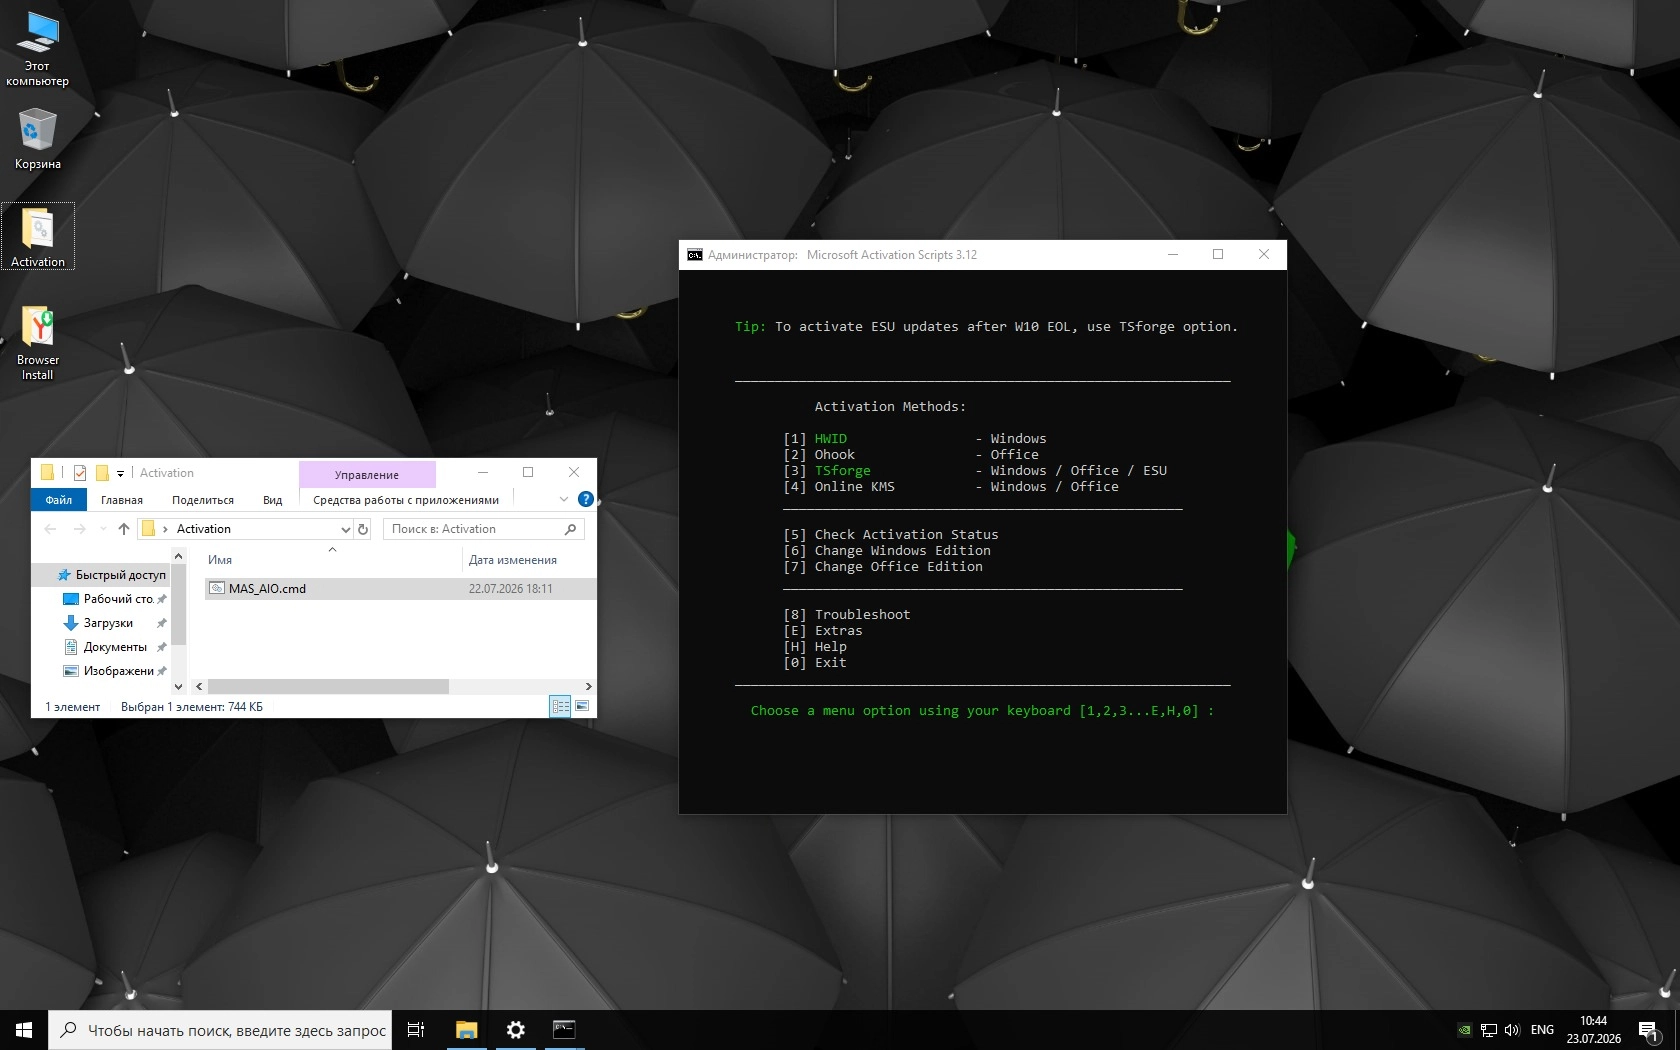Click the Ohook option text in console
1680x1050 pixels.
(835, 455)
